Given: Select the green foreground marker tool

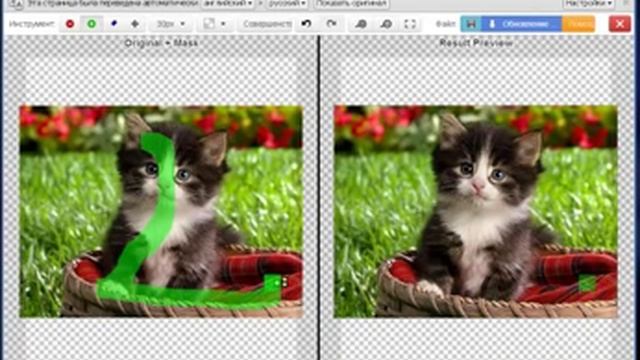Looking at the screenshot, I should pos(92,24).
